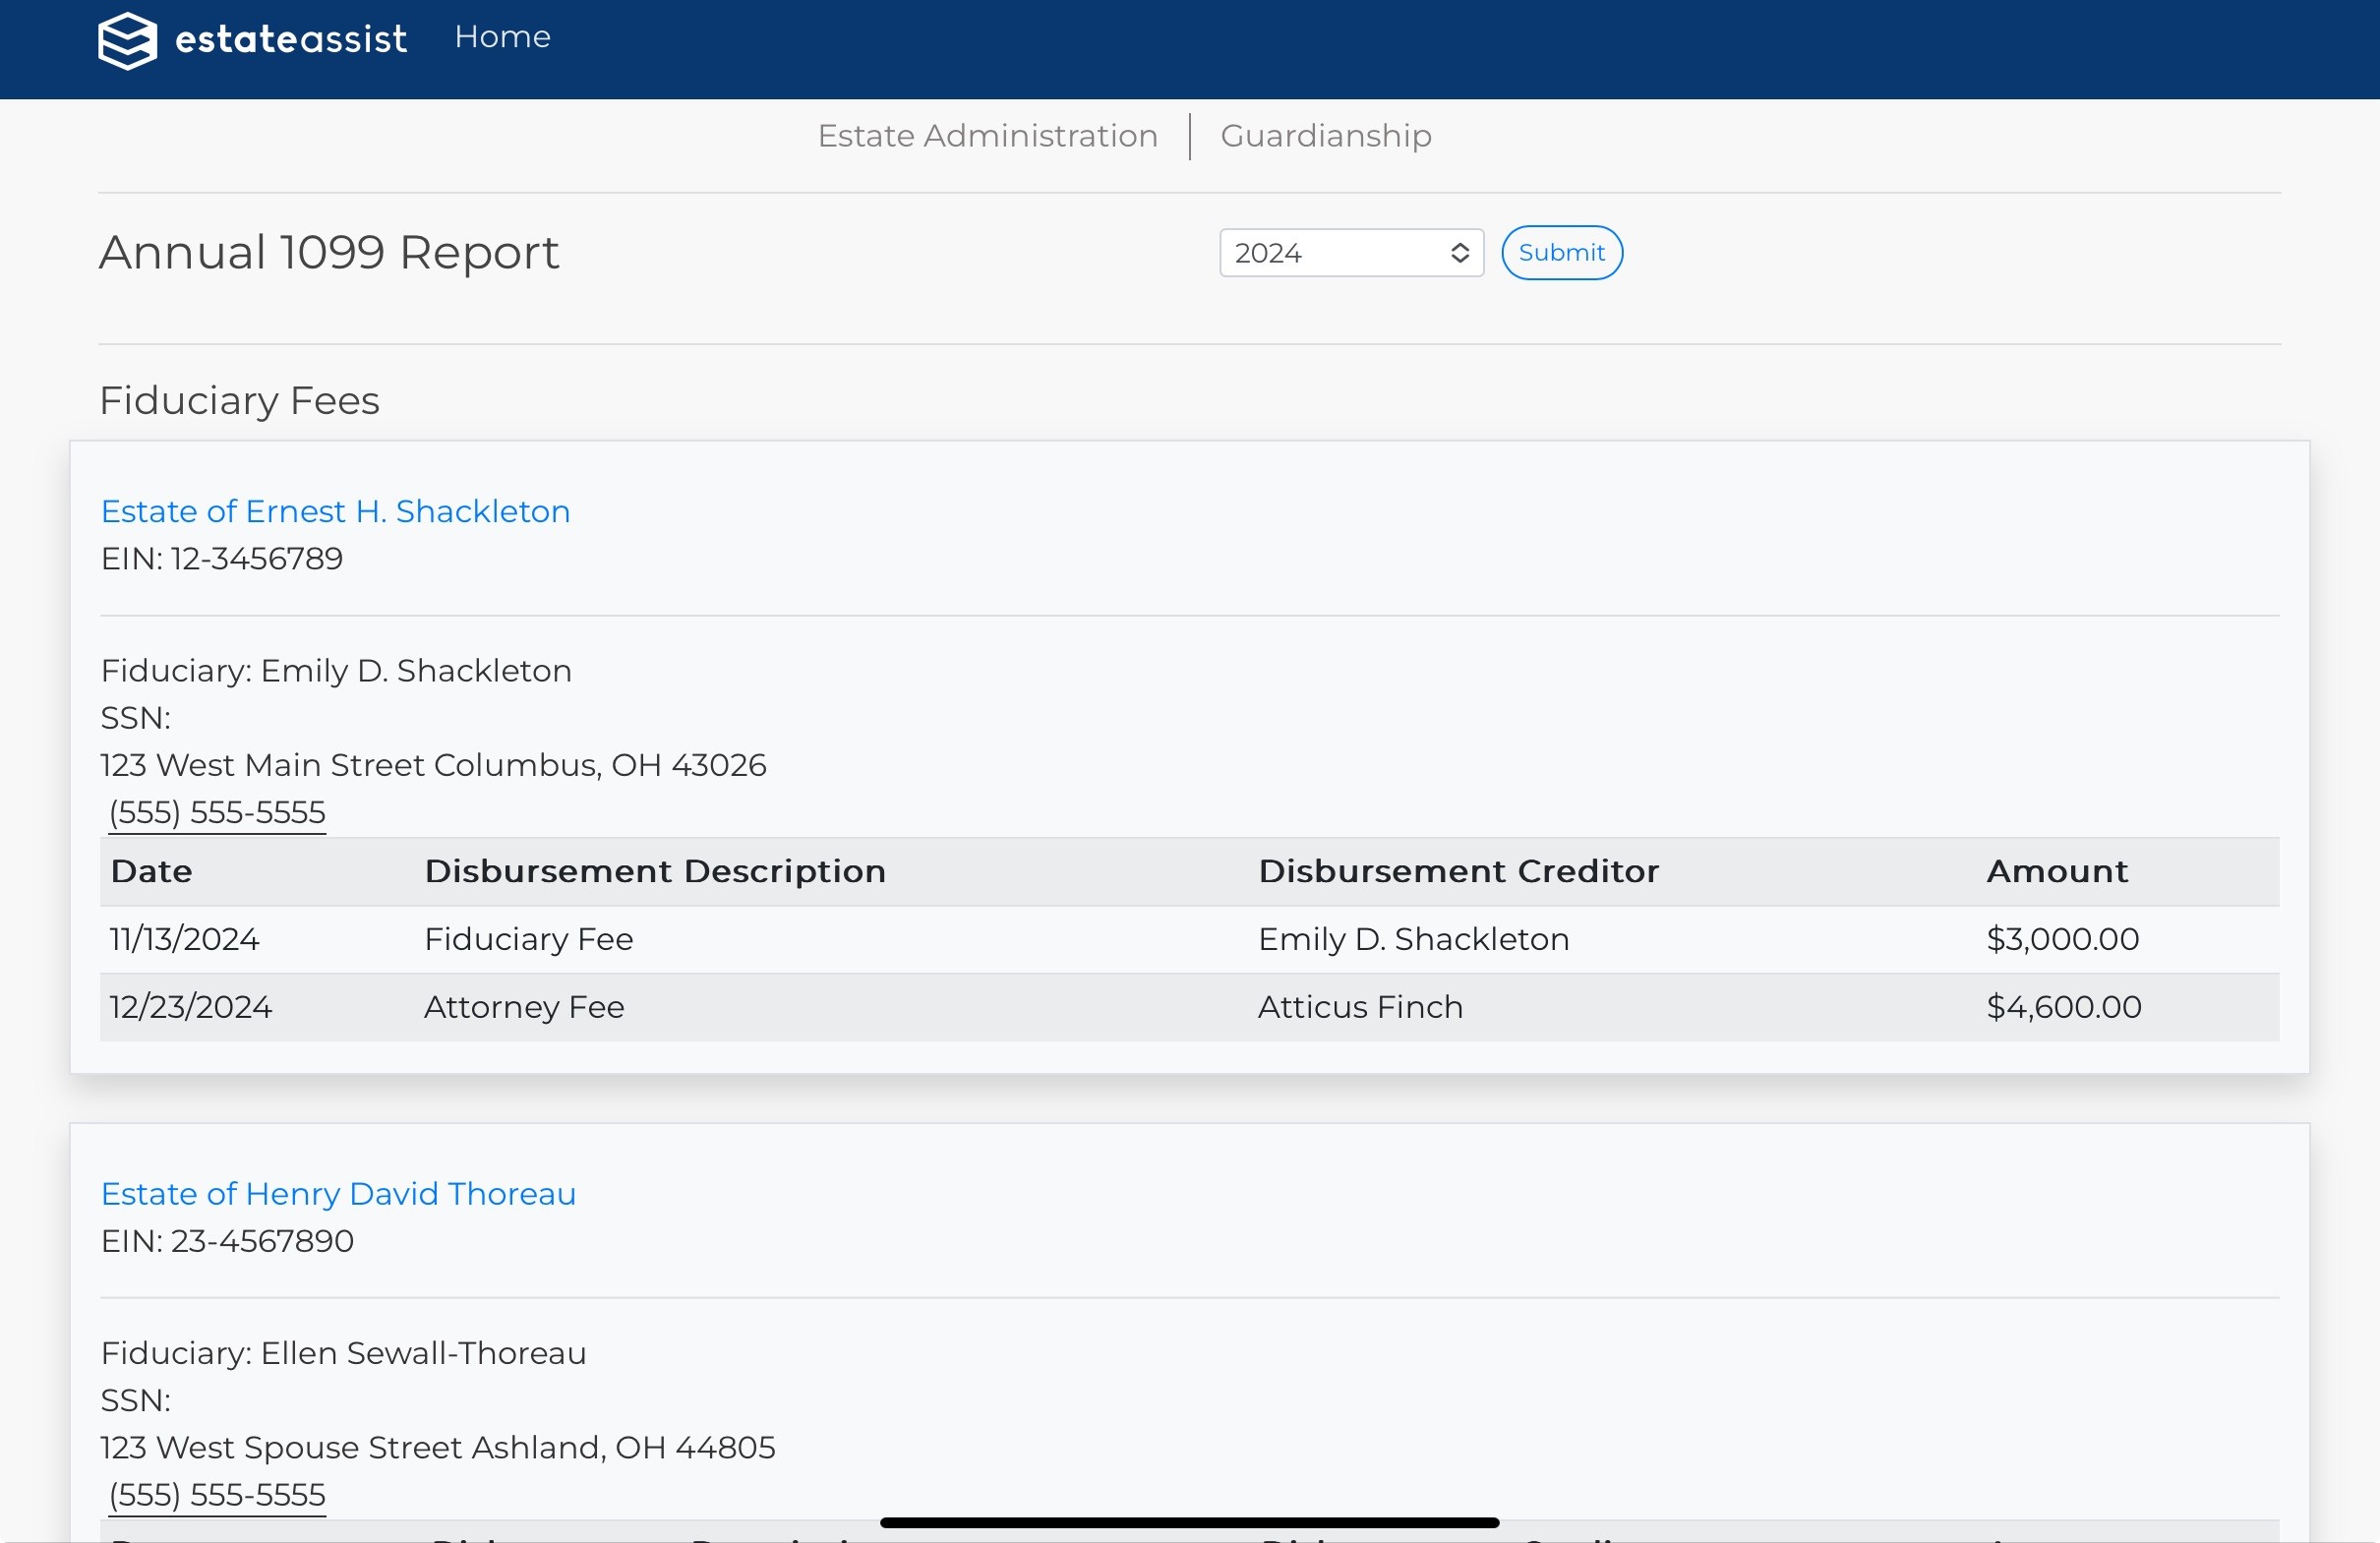Select the Date column header
The width and height of the screenshot is (2380, 1543).
pos(152,871)
